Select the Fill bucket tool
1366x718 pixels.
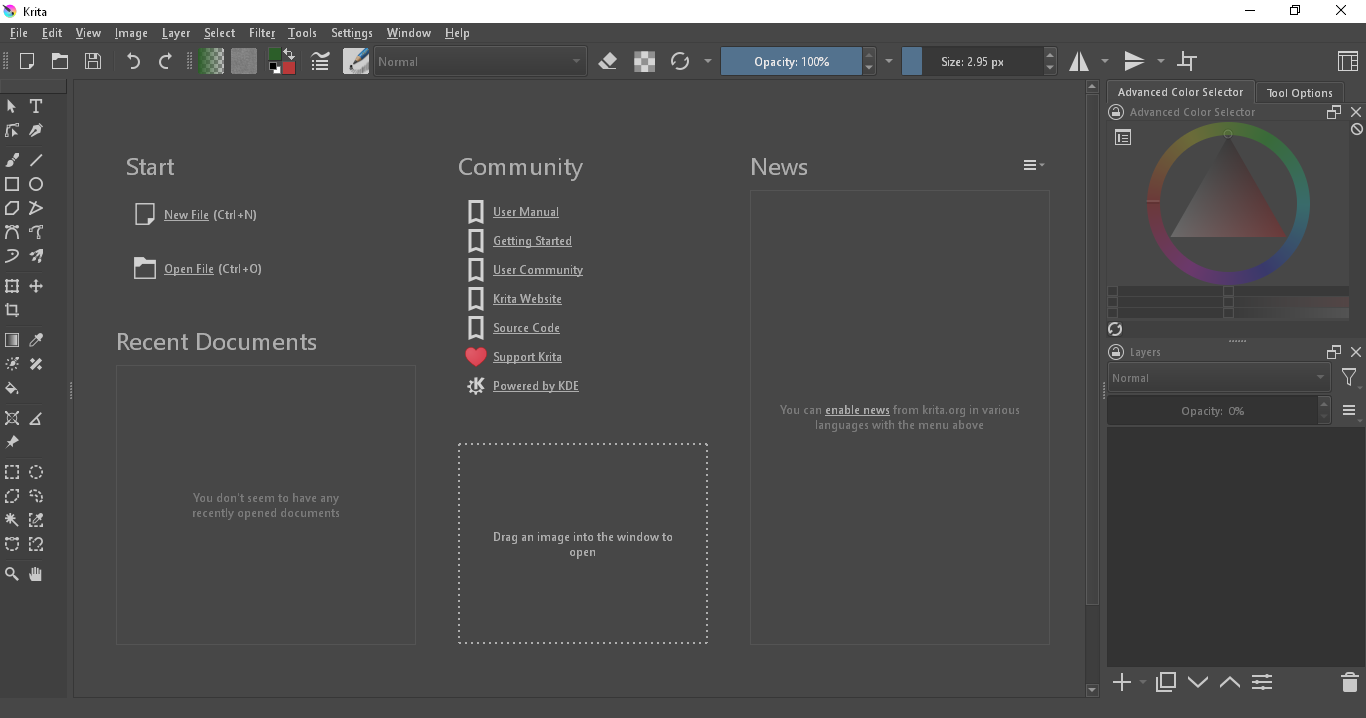coord(12,388)
